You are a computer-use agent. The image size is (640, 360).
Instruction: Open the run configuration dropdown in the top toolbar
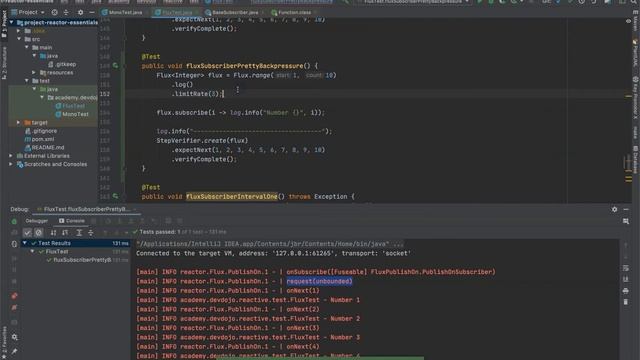click(x=413, y=2)
